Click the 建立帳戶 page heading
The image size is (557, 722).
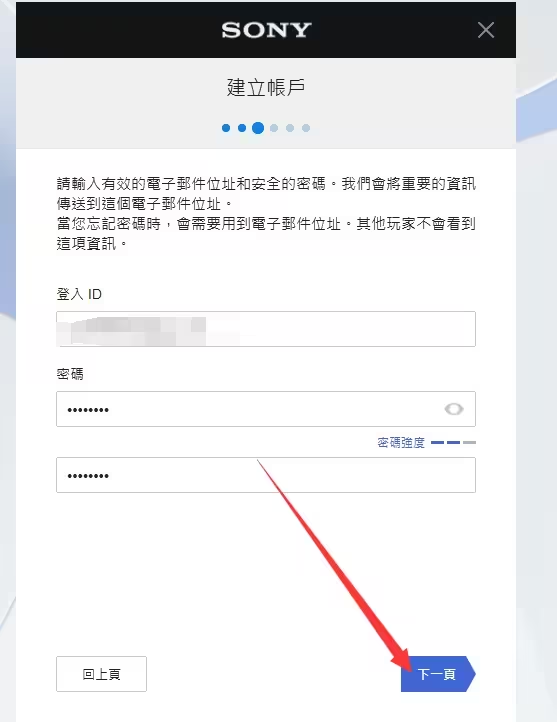tap(266, 87)
